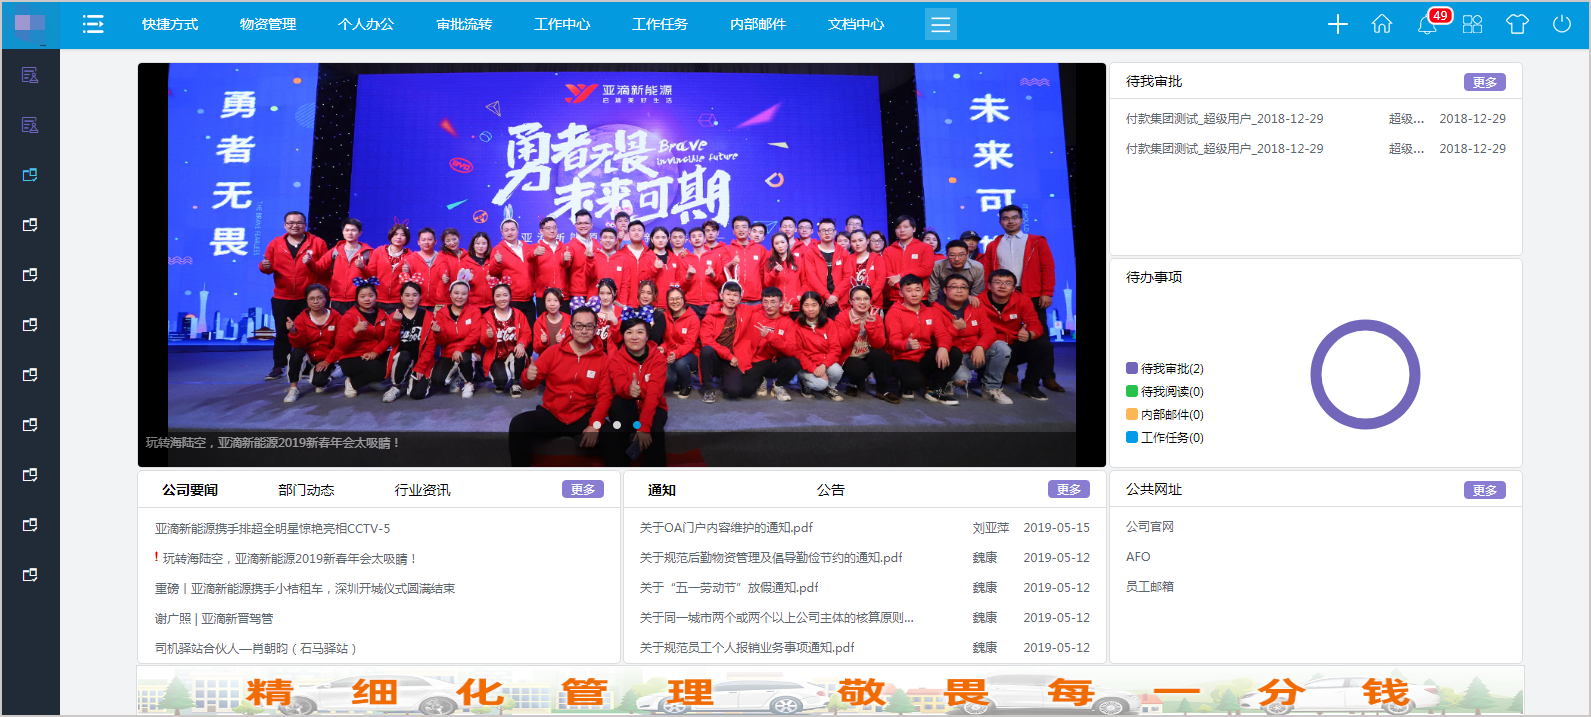Open the 审批流转 menu
1591x717 pixels.
(x=464, y=24)
